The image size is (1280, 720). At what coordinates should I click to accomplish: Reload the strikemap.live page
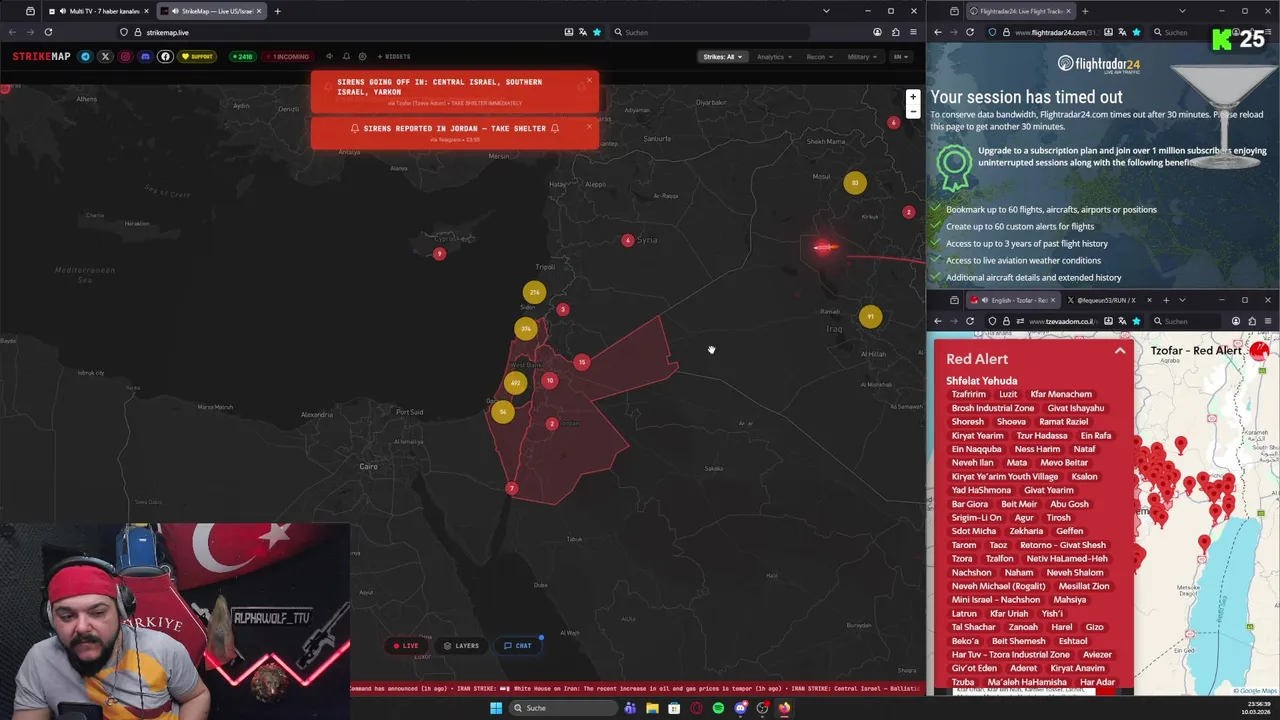(x=48, y=32)
